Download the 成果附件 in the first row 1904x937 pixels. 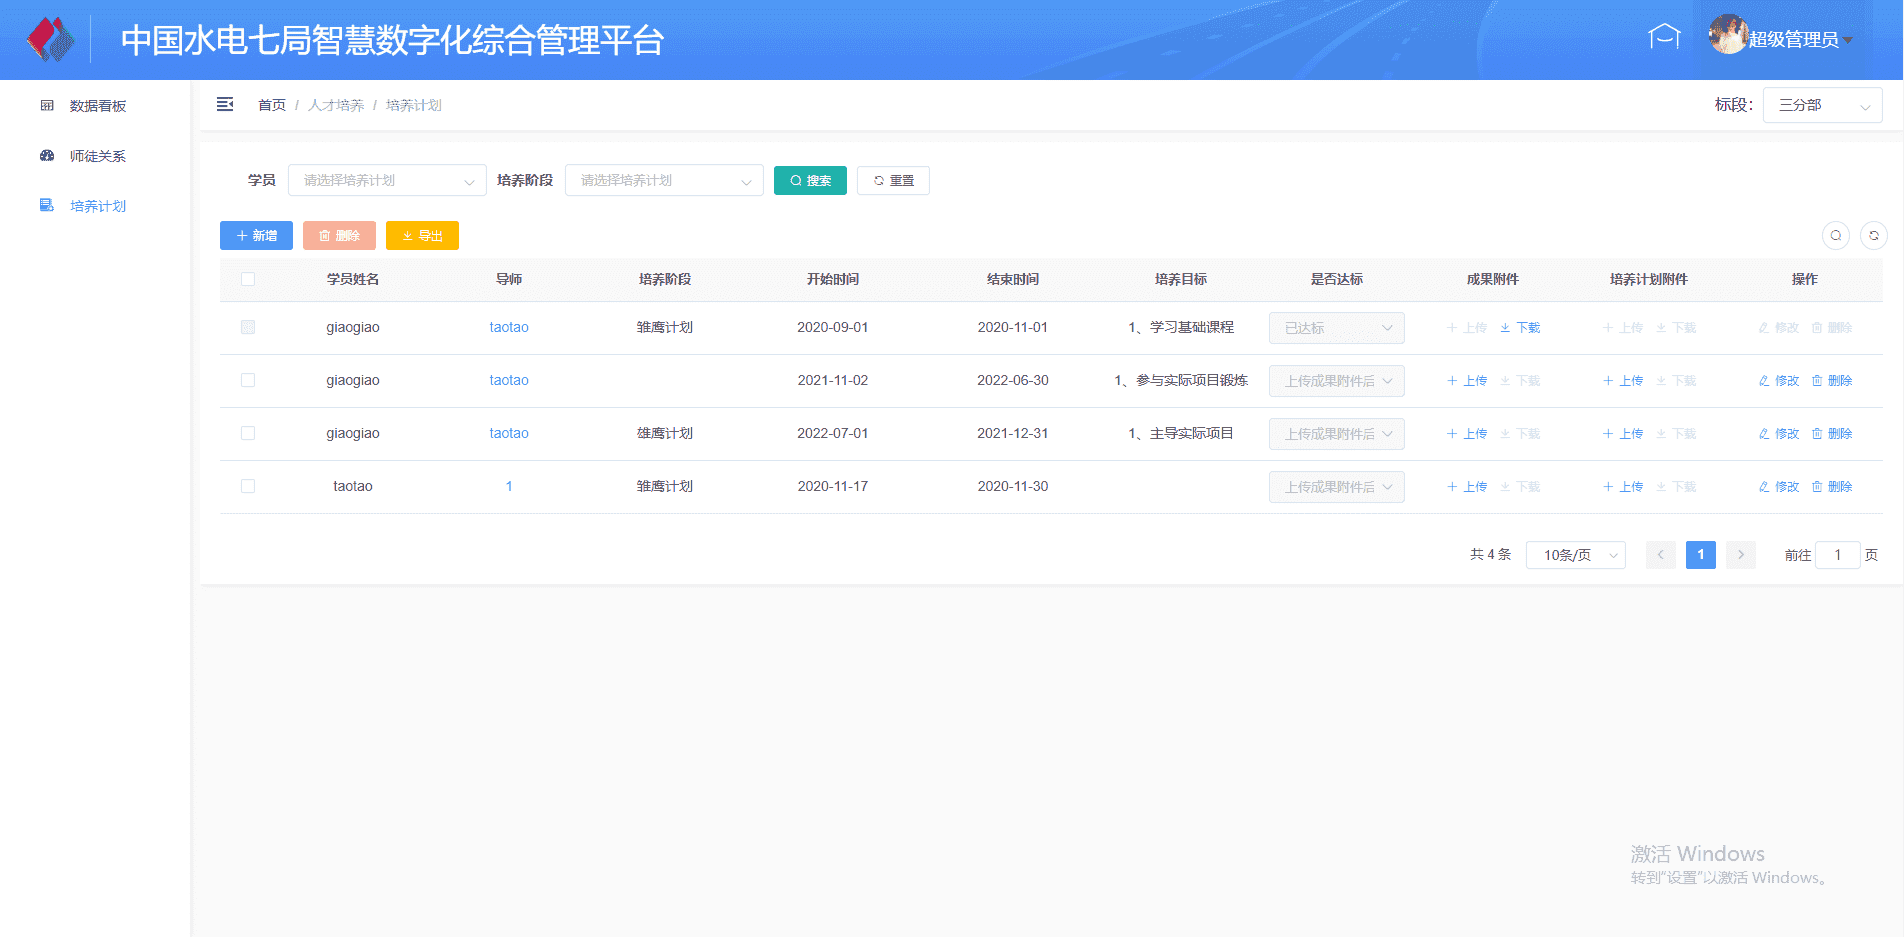[1520, 328]
